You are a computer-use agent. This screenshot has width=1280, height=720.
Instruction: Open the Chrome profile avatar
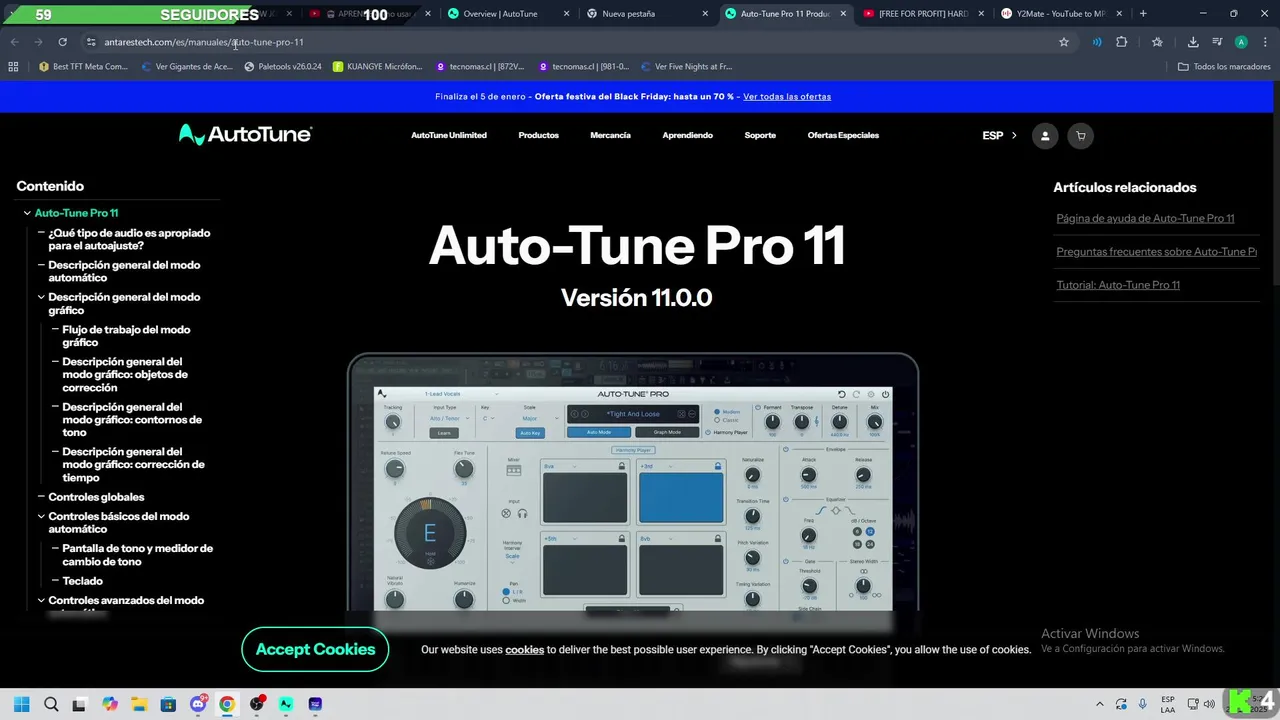1241,42
